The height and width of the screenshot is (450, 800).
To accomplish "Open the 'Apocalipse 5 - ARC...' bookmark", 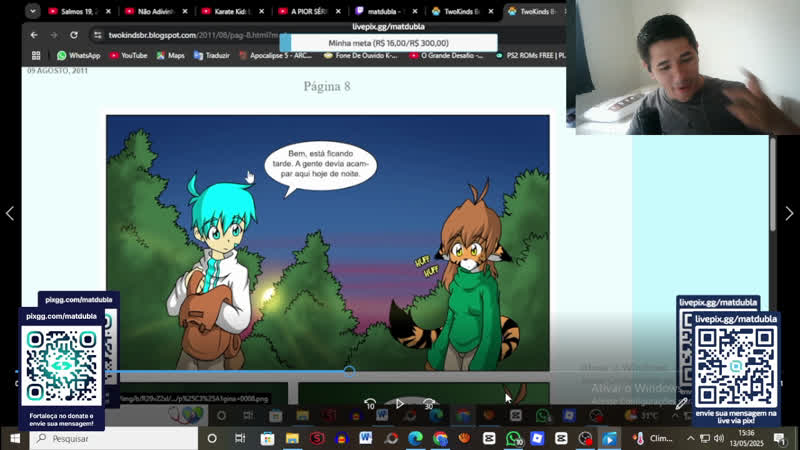I will pos(276,55).
